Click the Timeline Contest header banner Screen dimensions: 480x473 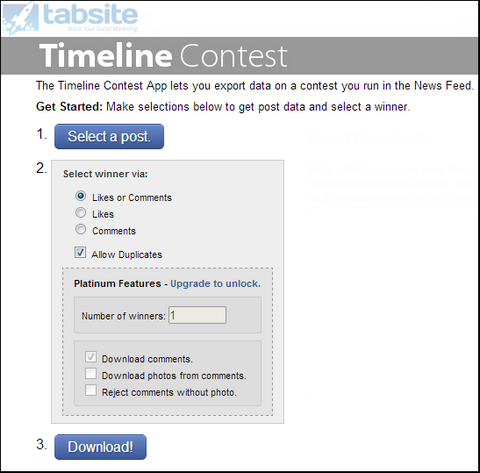[239, 56]
